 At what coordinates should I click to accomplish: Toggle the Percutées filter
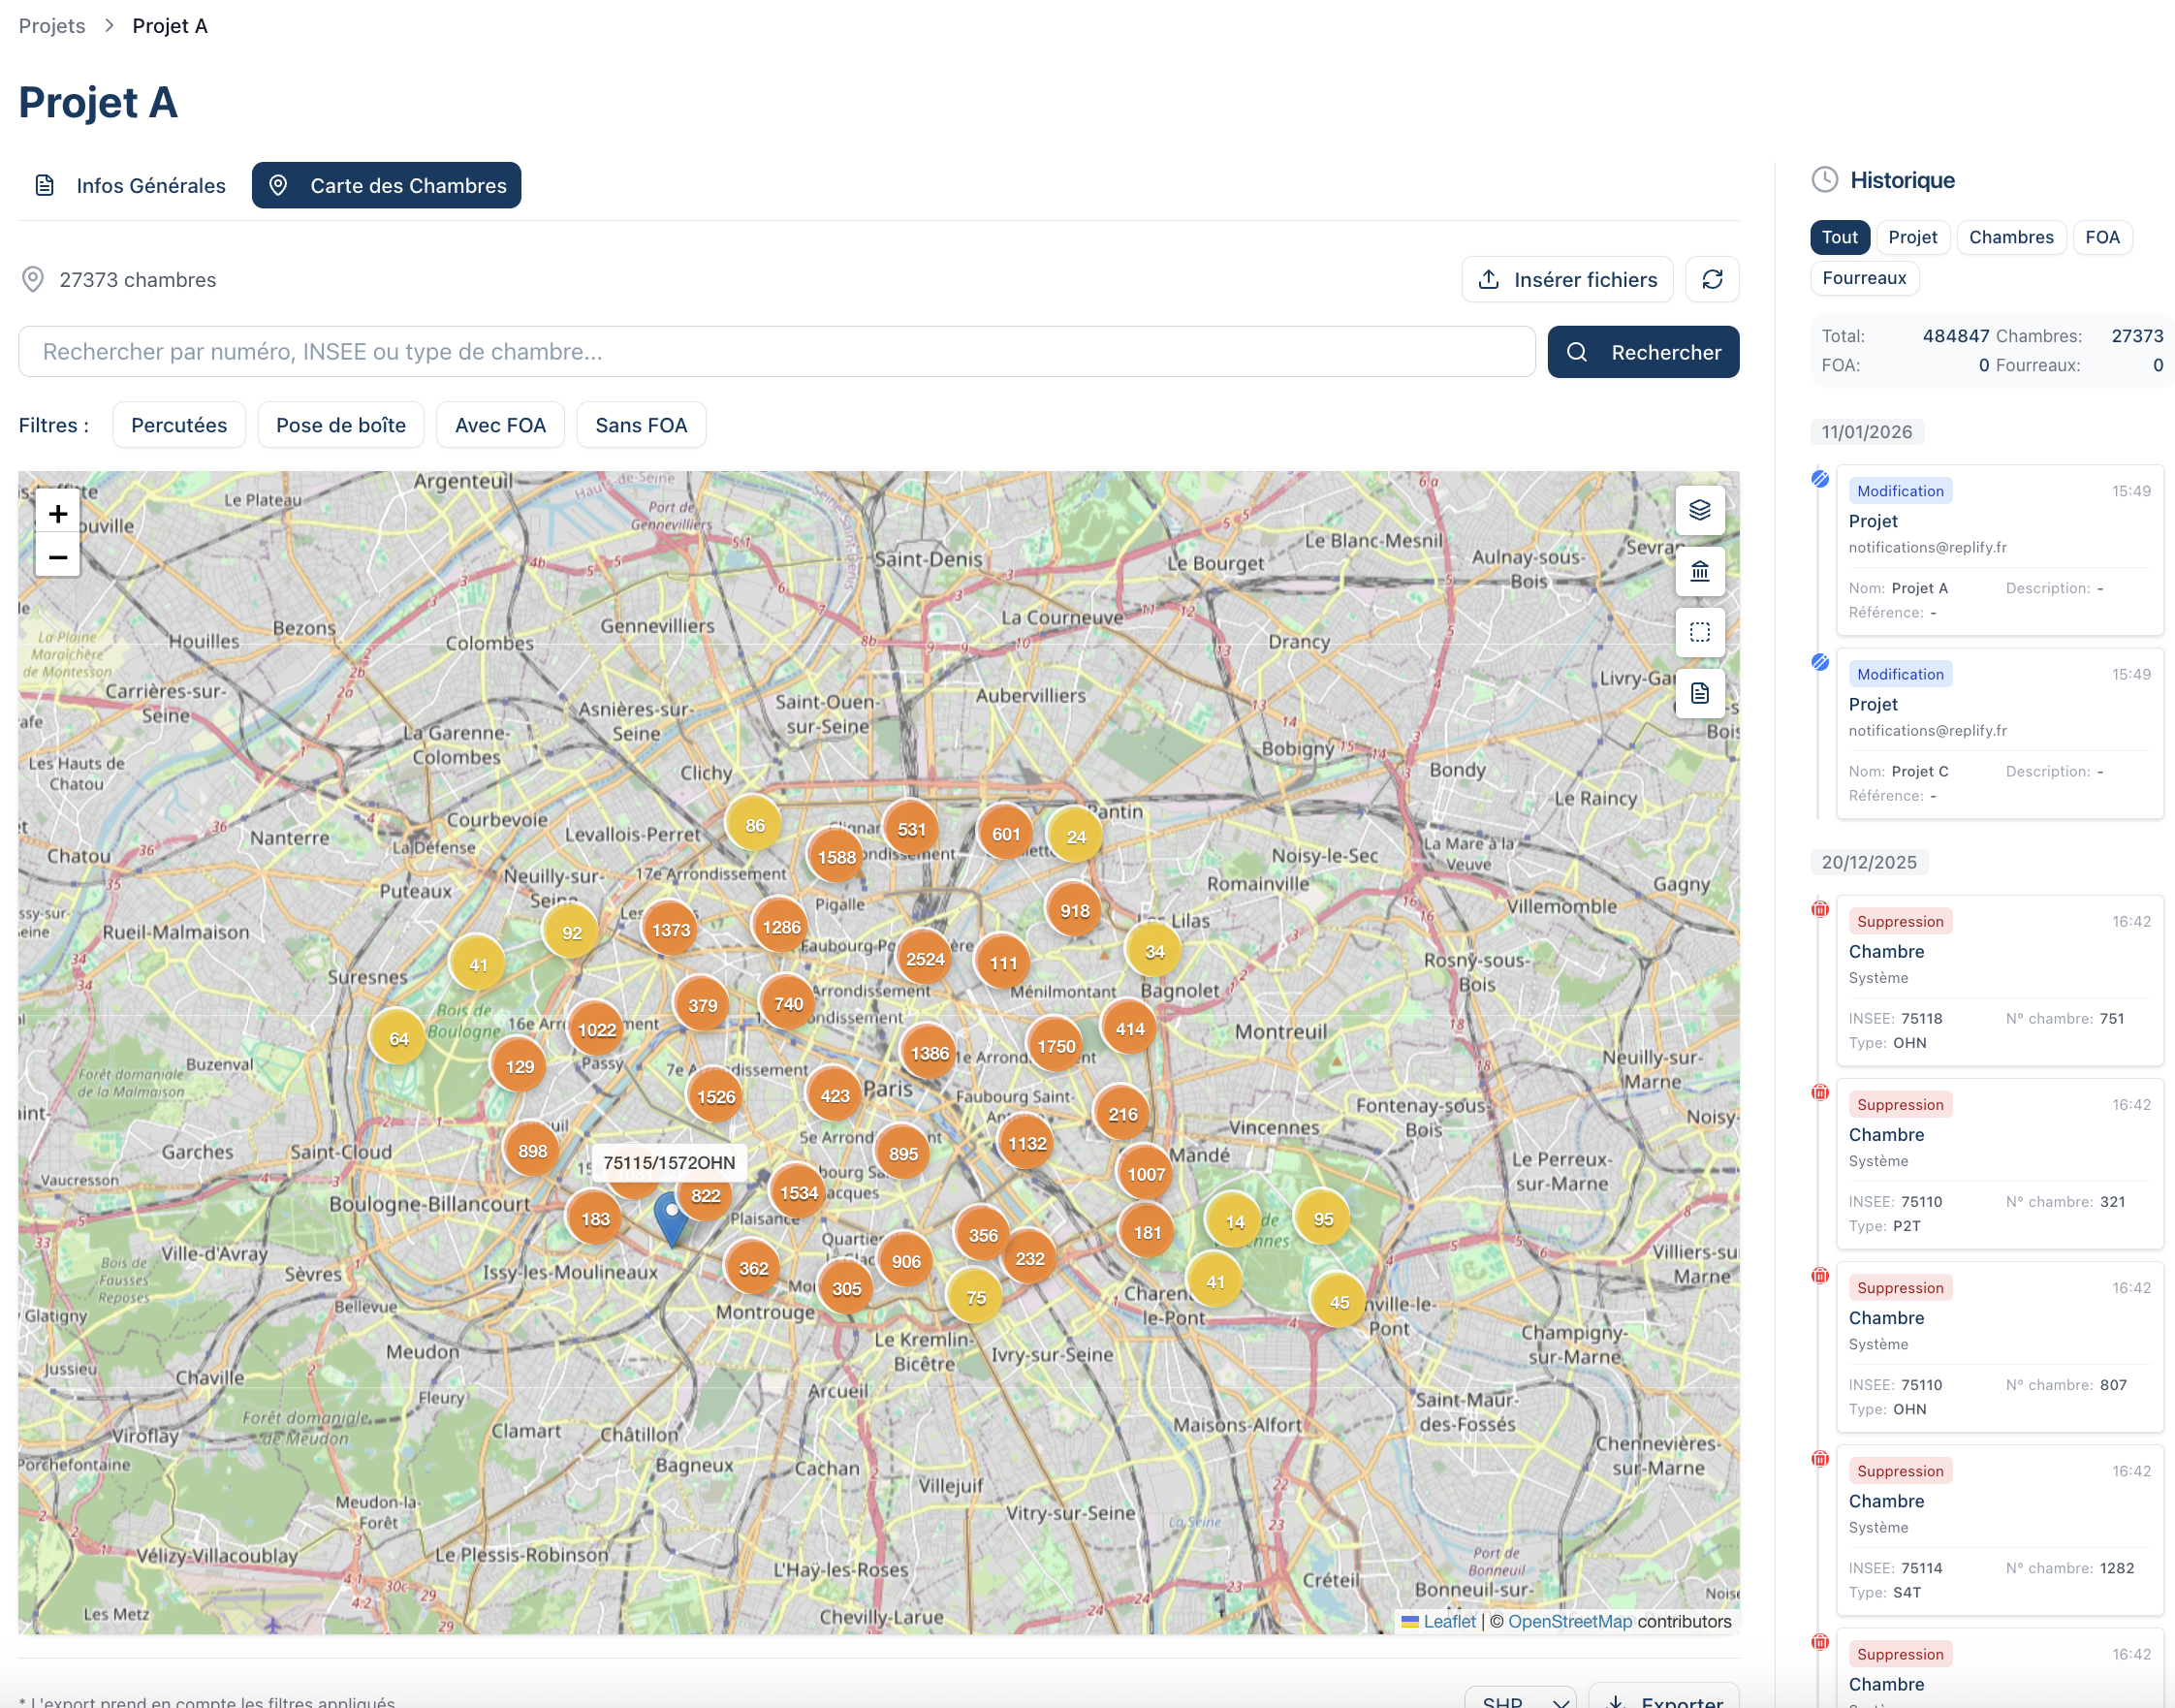click(179, 425)
